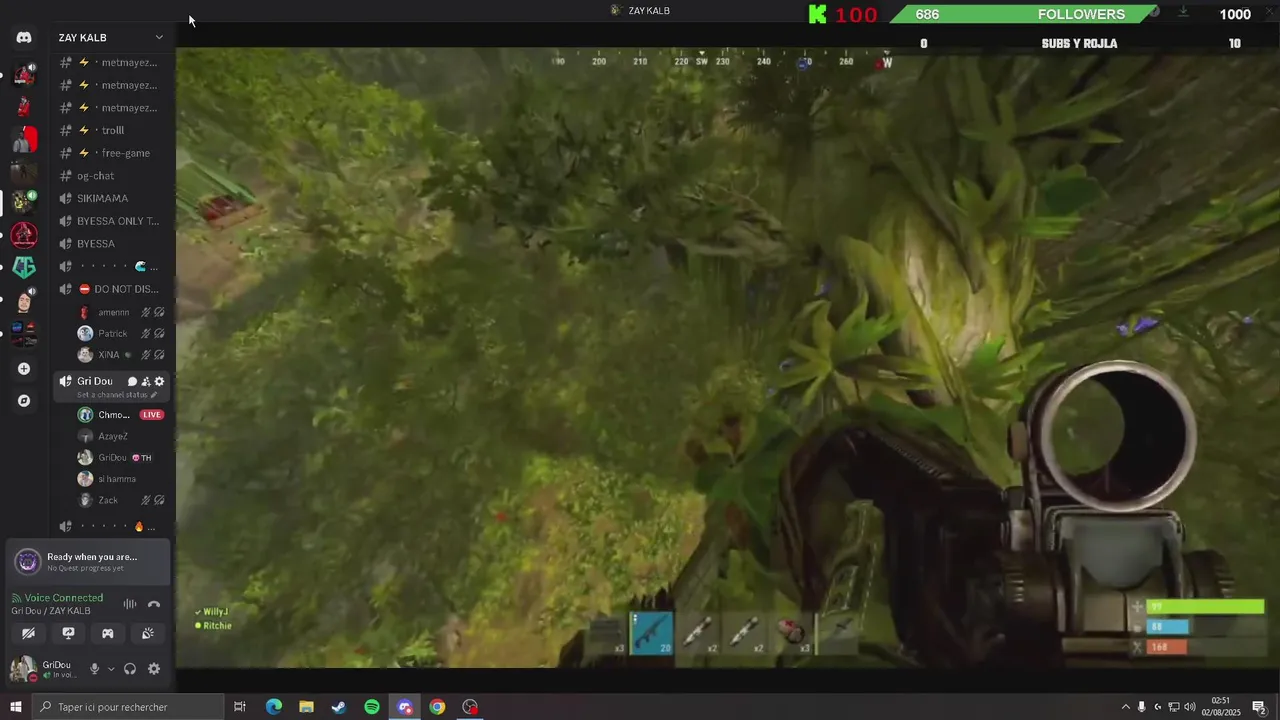Open GriDou user avatar profile panel
The height and width of the screenshot is (720, 1280).
[x=23, y=669]
